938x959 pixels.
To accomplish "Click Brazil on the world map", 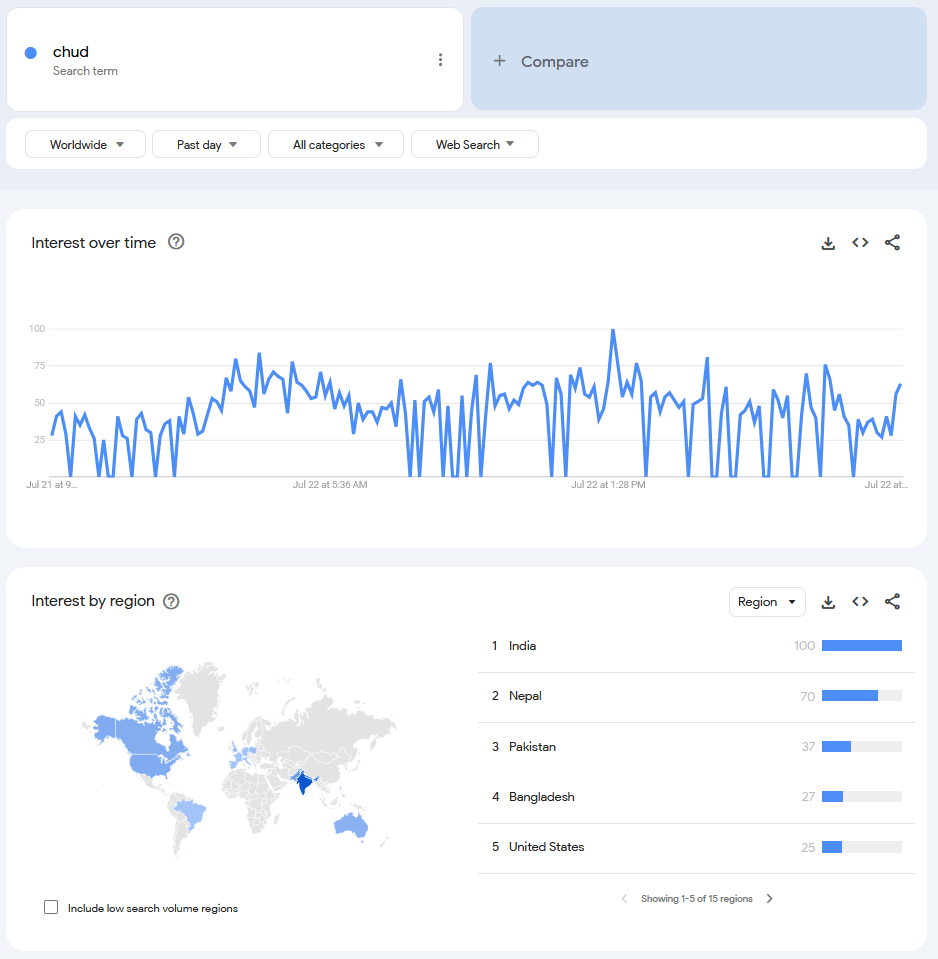I will (191, 813).
